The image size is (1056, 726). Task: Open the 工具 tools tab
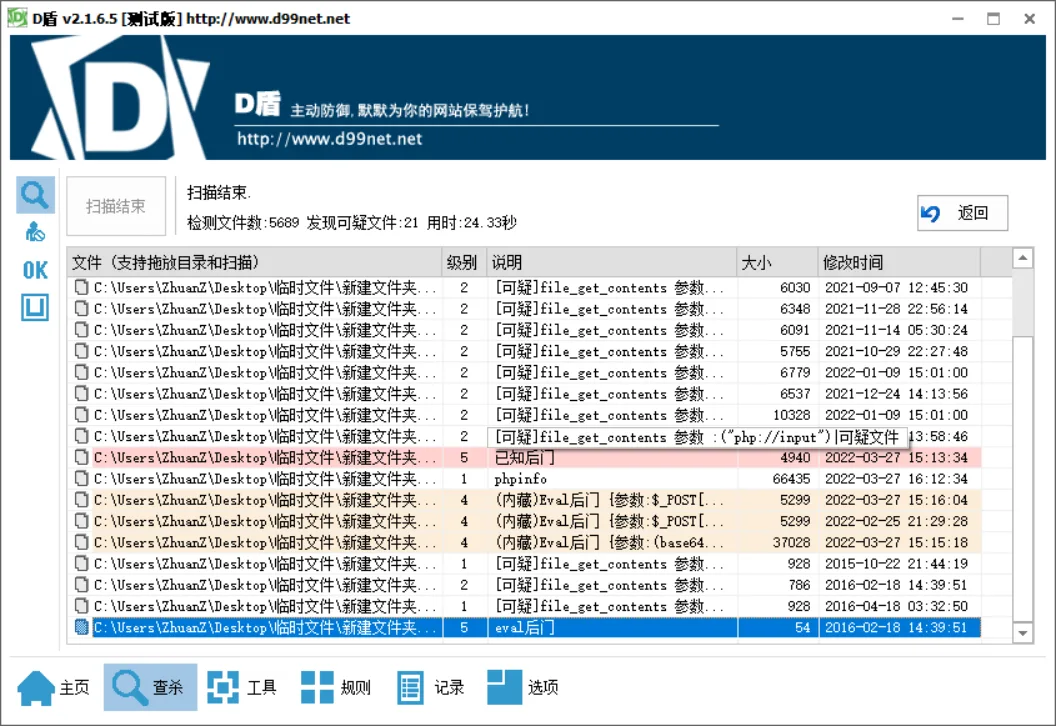coord(243,687)
